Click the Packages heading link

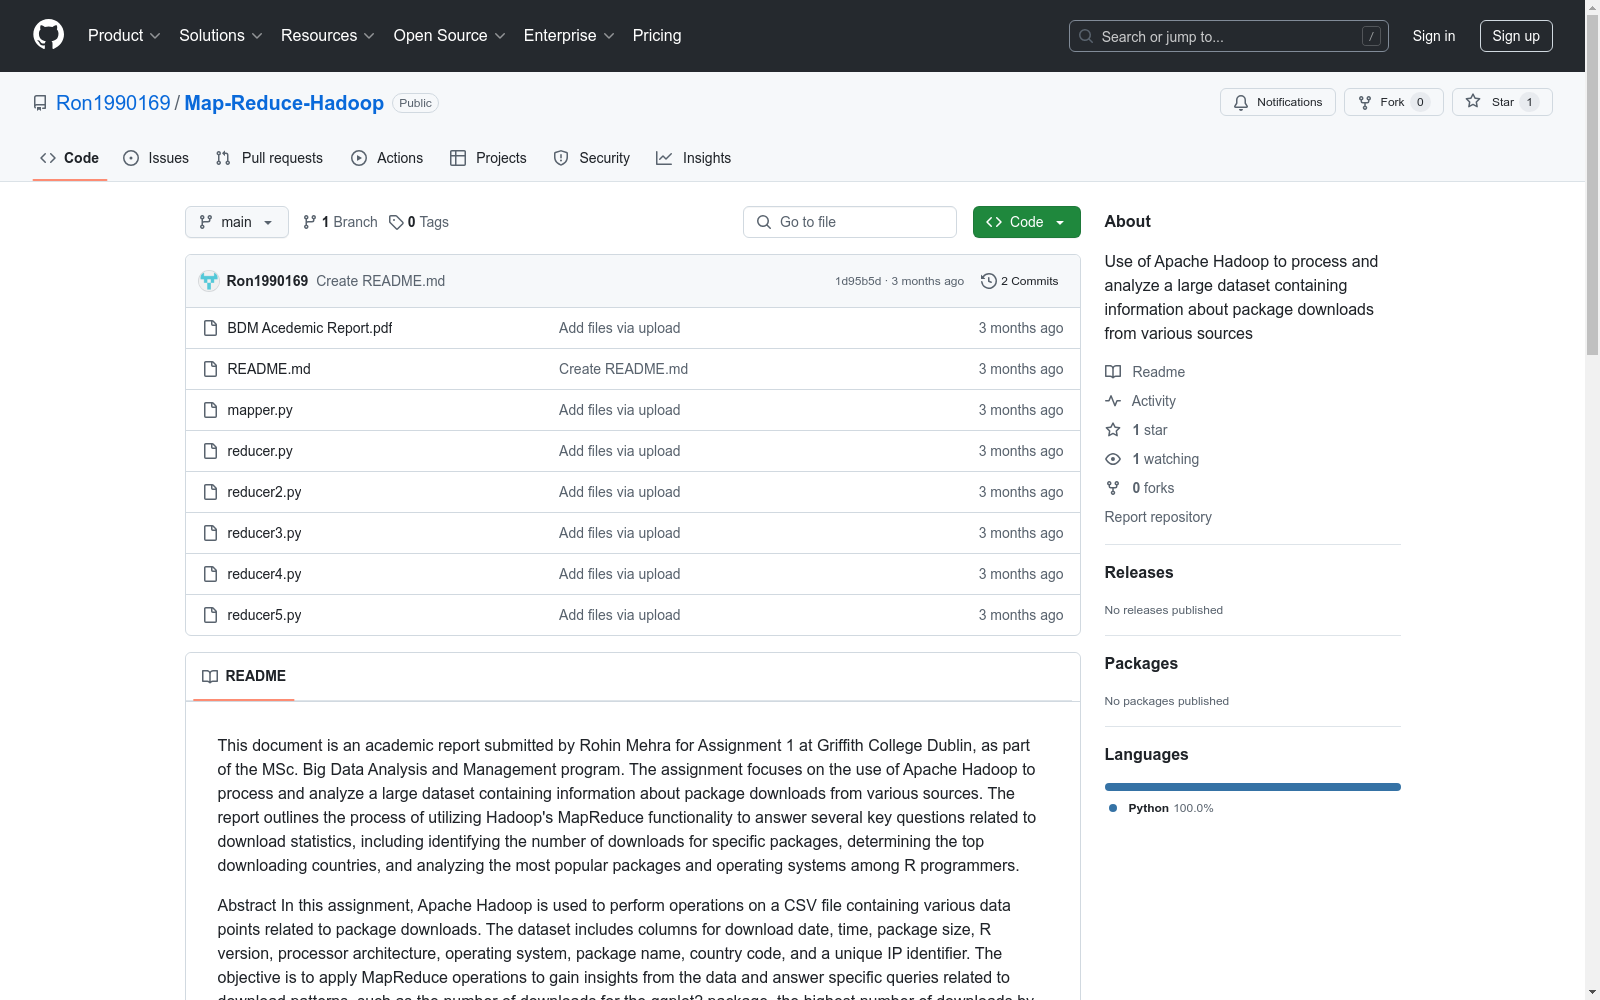(1141, 664)
